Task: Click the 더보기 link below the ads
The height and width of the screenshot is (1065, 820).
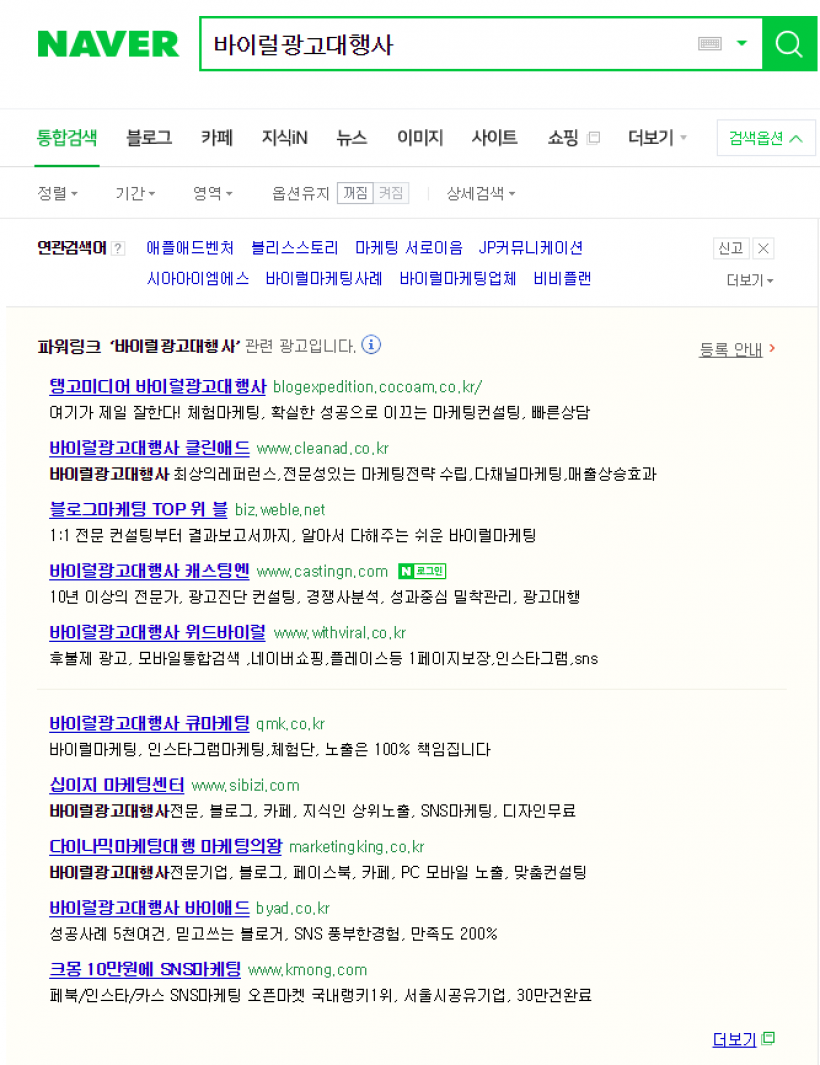Action: coord(734,1039)
